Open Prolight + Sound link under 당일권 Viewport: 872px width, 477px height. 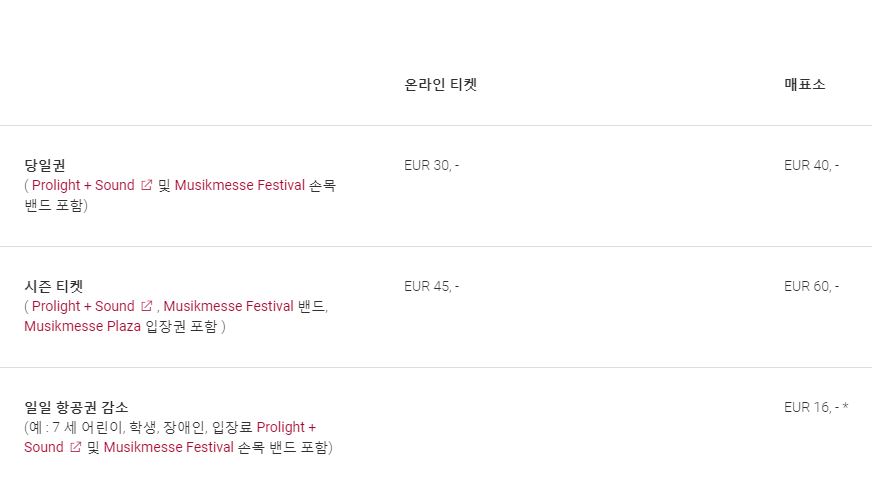[83, 185]
